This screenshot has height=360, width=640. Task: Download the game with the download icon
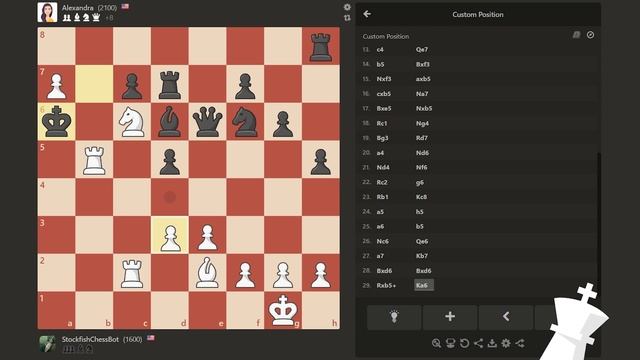(492, 343)
